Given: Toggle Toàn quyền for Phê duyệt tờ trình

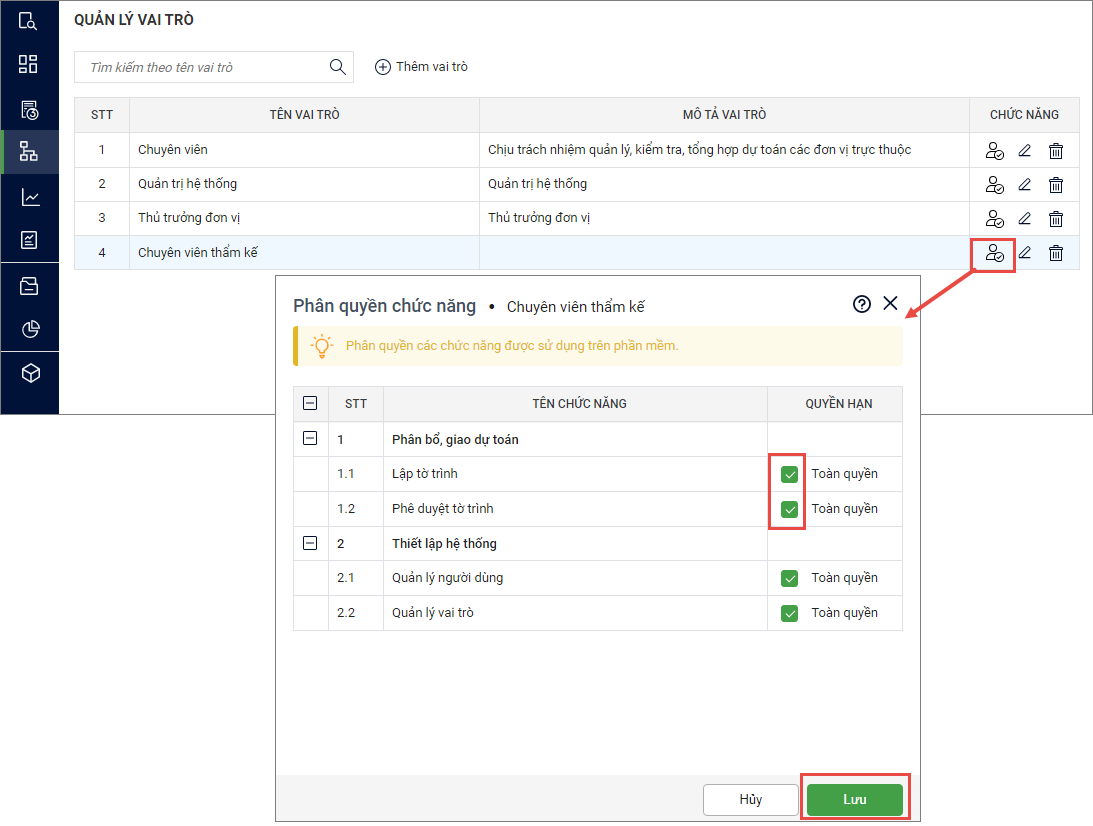Looking at the screenshot, I should click(790, 509).
